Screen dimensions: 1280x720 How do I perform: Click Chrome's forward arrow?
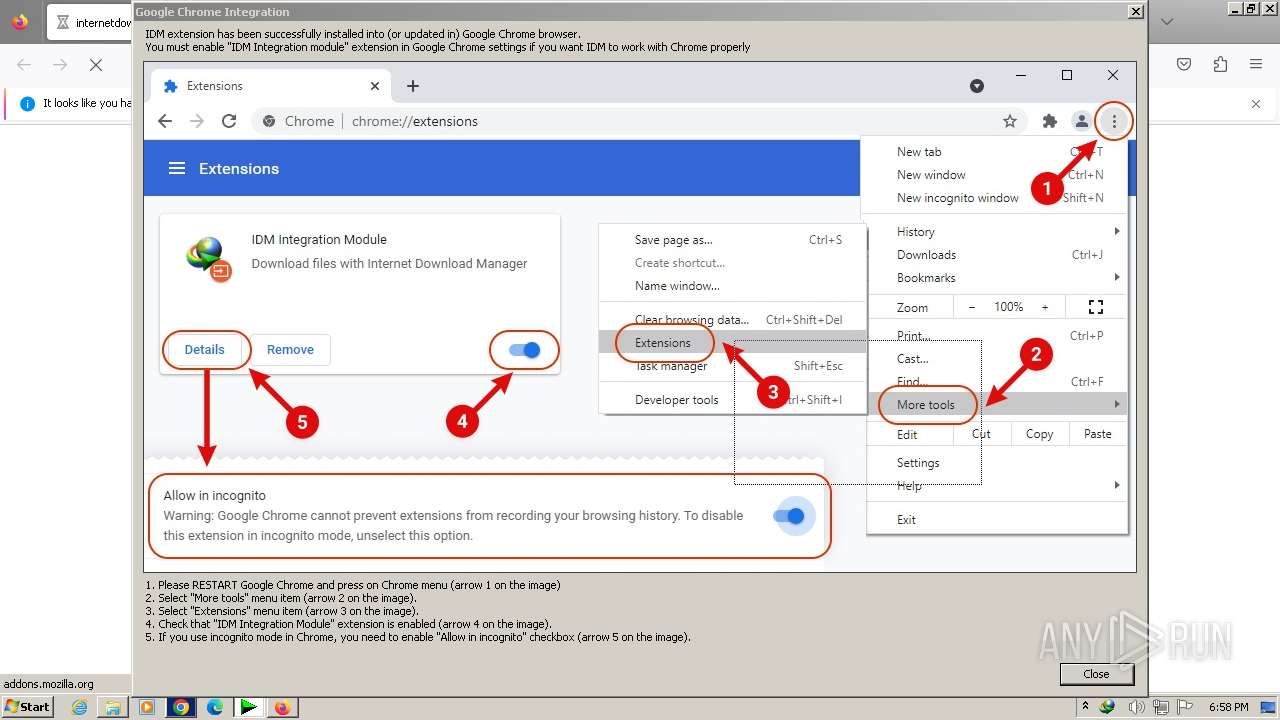197,121
